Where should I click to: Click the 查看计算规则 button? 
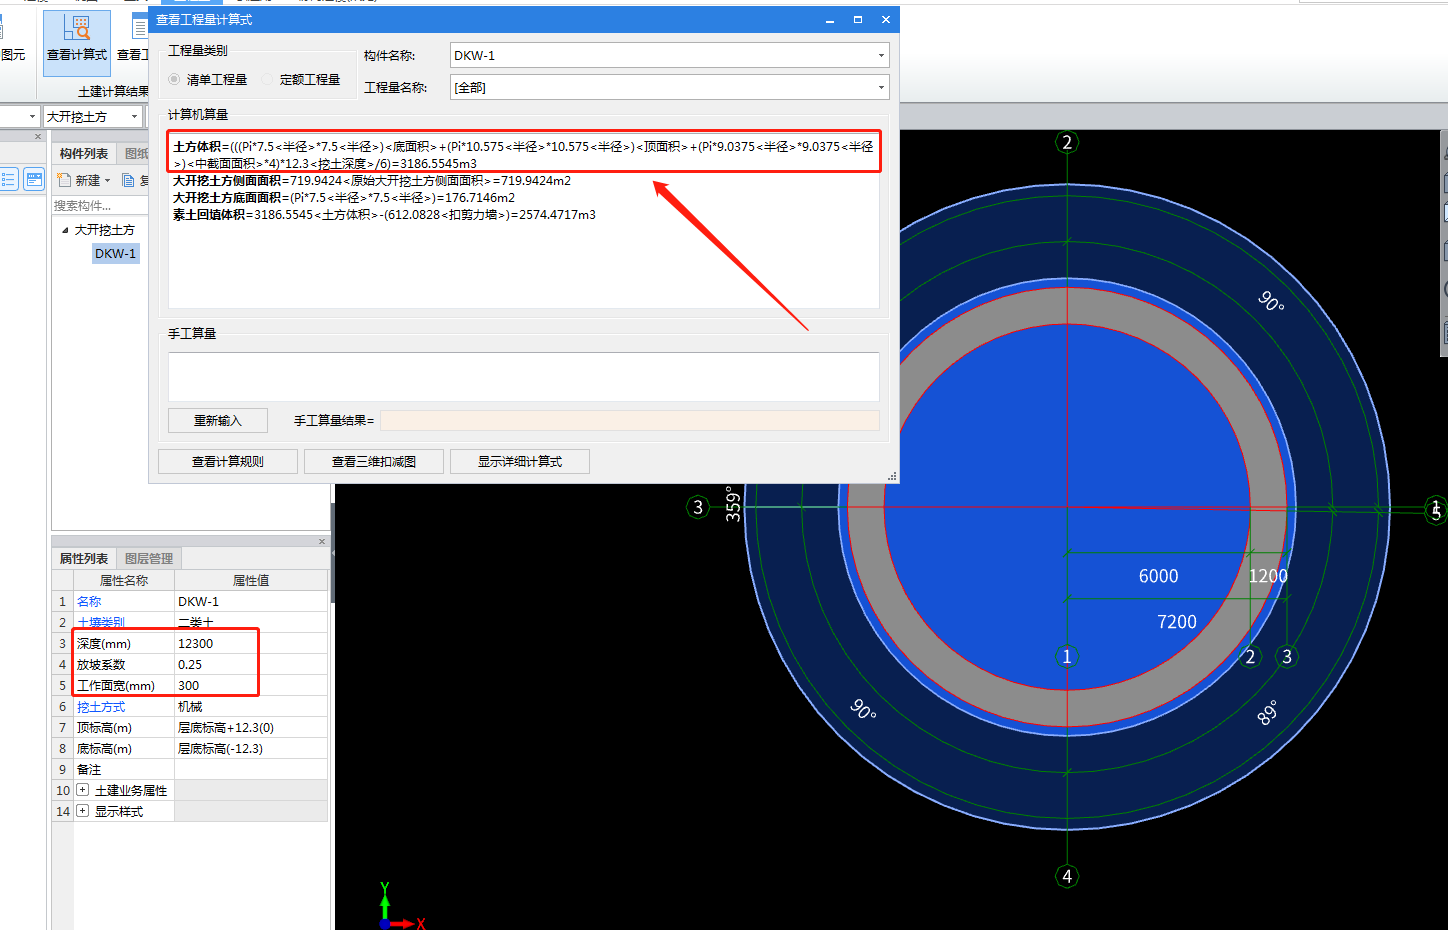coord(228,461)
